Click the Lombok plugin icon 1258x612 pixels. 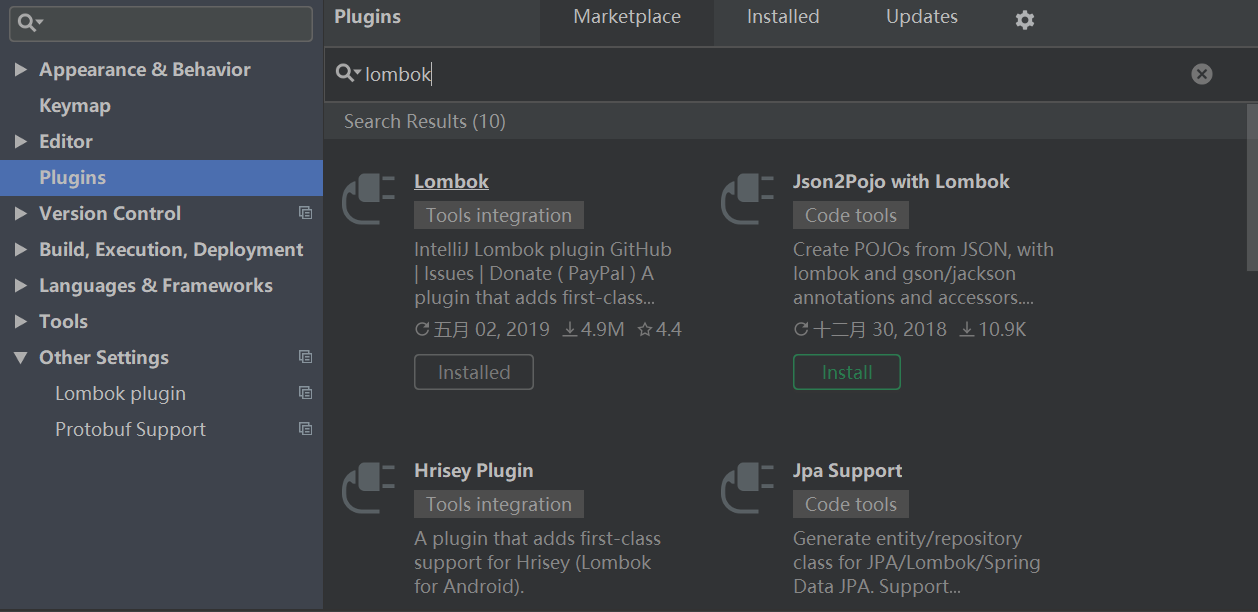tap(370, 199)
